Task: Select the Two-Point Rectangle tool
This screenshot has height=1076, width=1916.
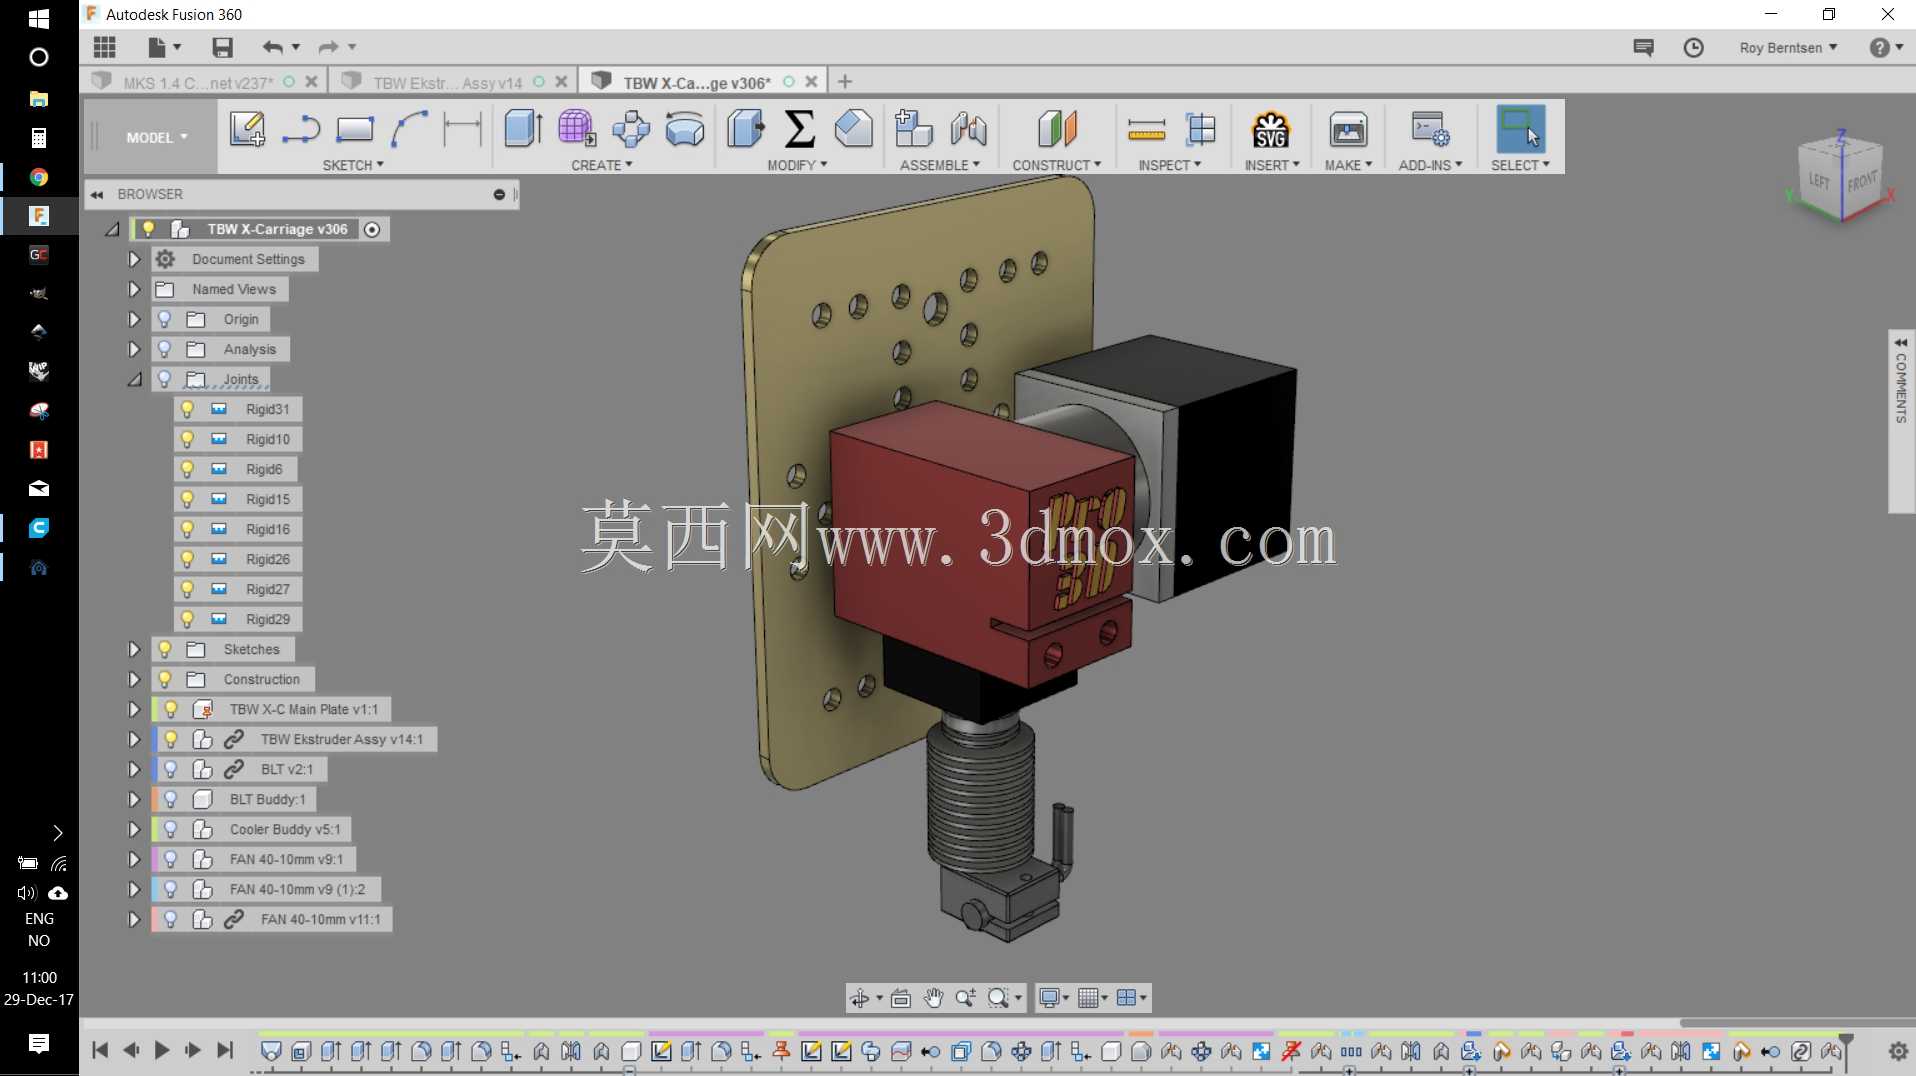Action: (x=354, y=129)
